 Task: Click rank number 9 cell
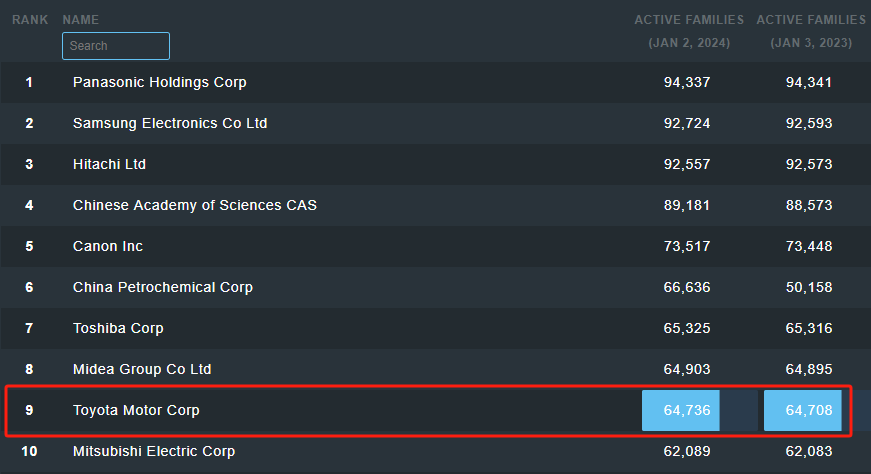point(29,410)
